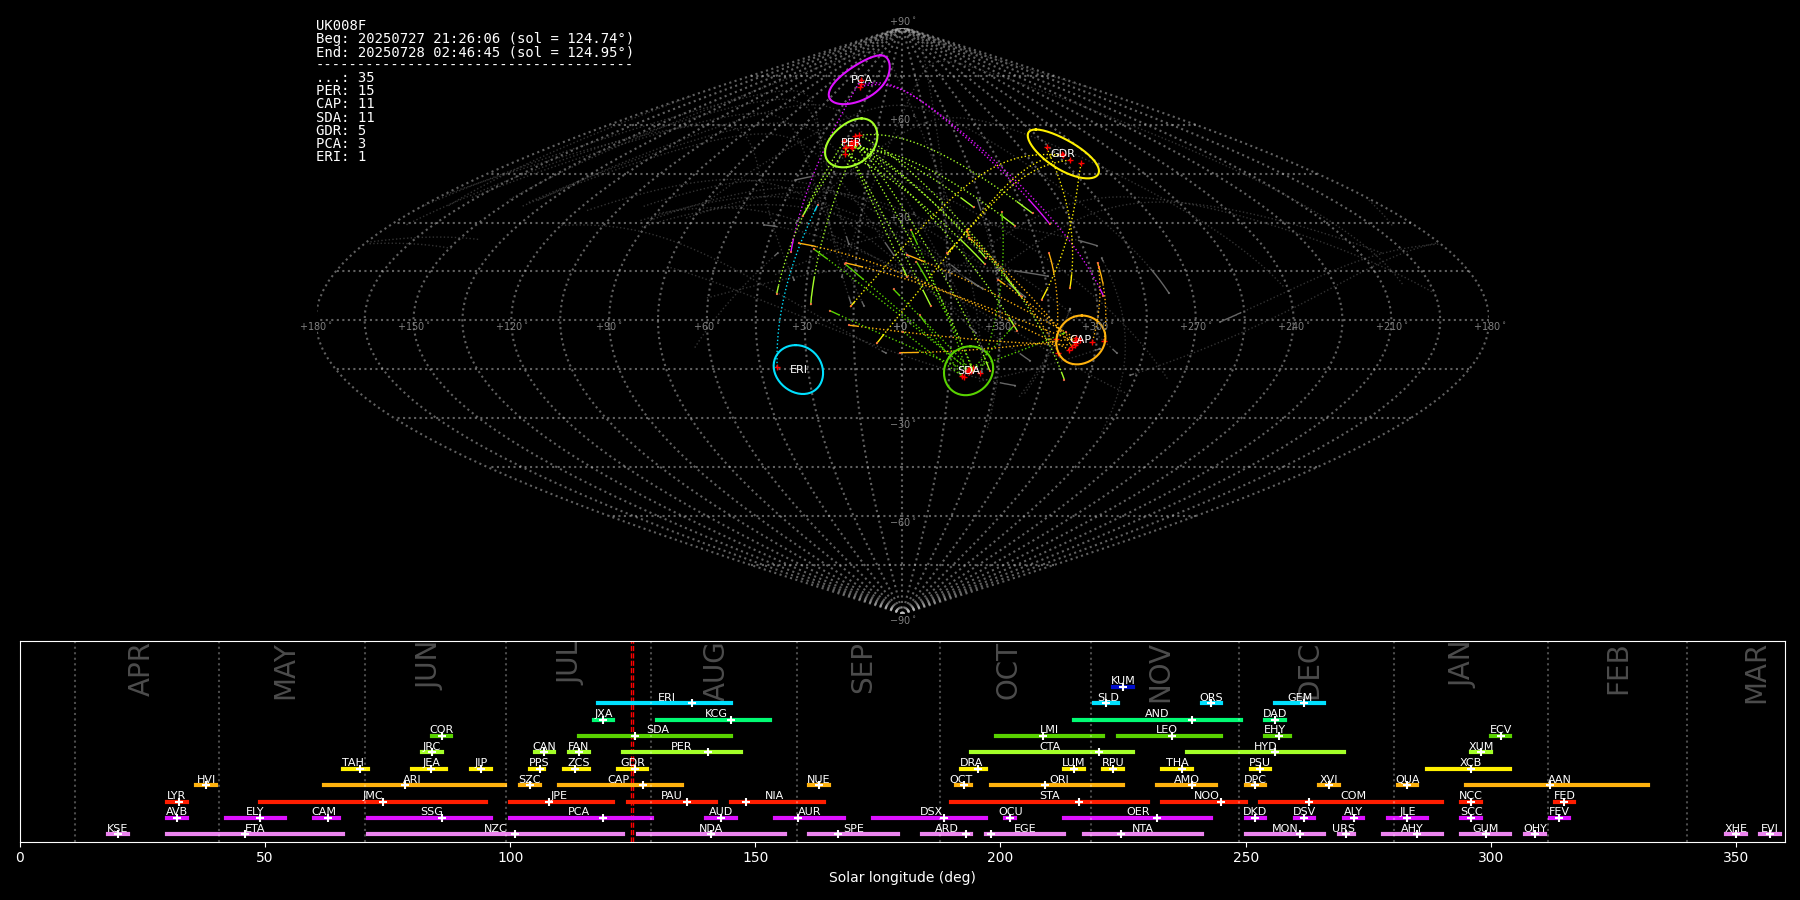This screenshot has height=900, width=1800.
Task: Click the 'AUG' month label in timeline
Action: click(x=714, y=670)
